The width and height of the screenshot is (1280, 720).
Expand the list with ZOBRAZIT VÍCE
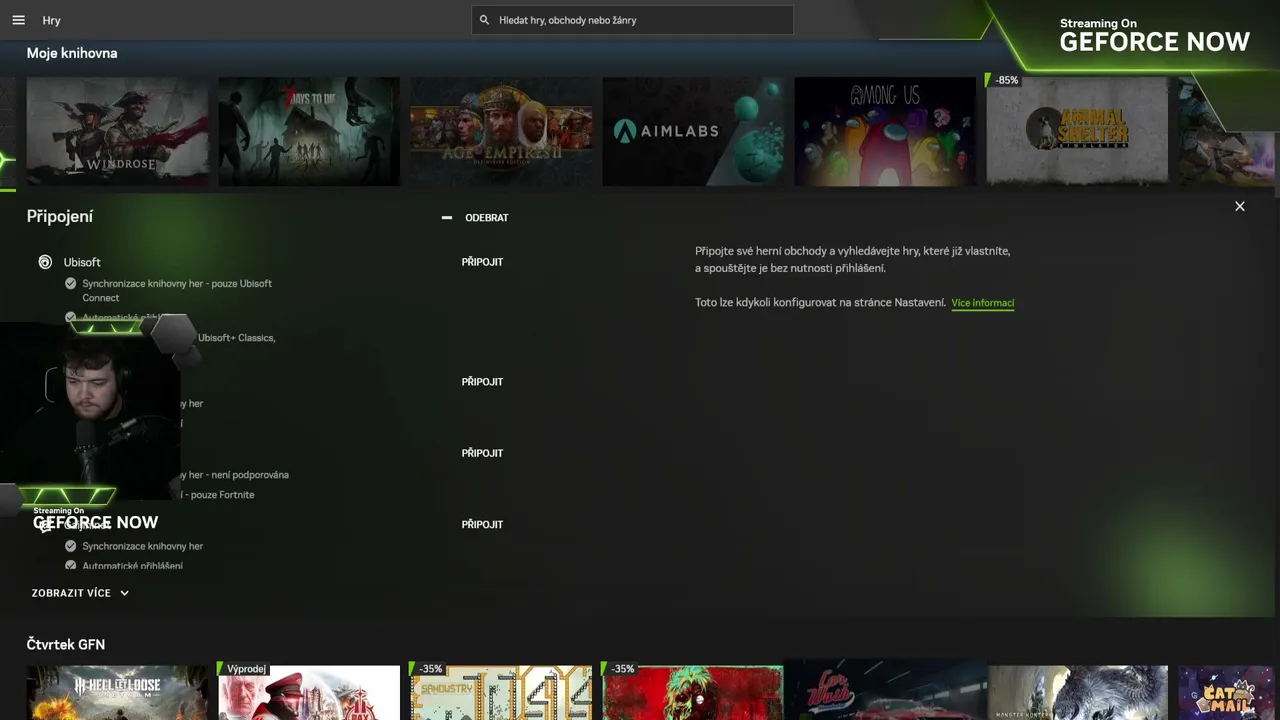(80, 593)
